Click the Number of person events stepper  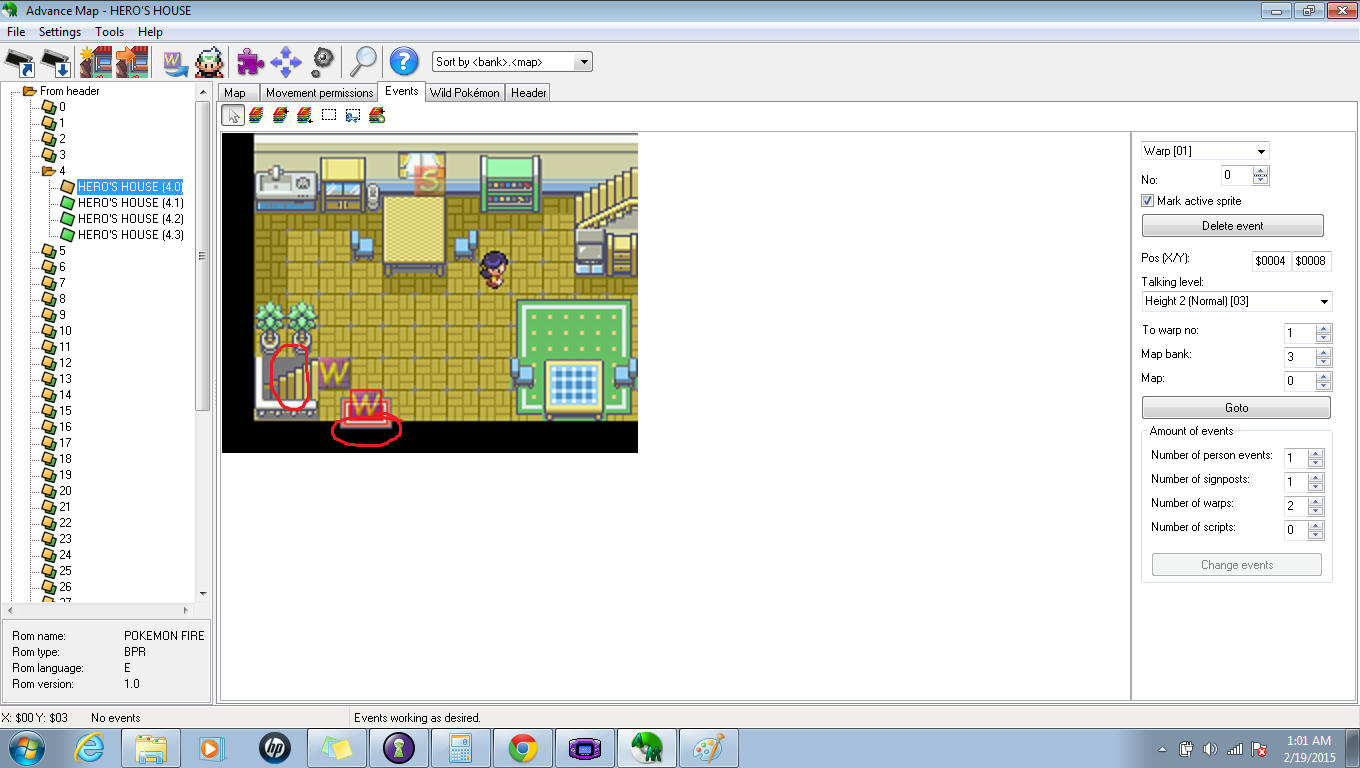[1316, 458]
